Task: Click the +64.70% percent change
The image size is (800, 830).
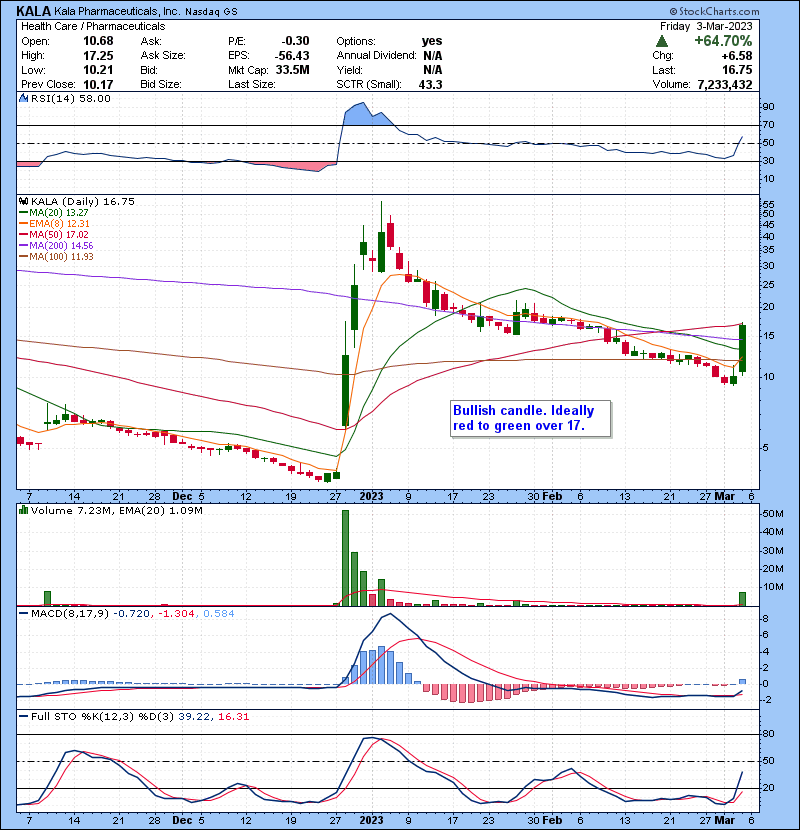Action: pos(723,41)
